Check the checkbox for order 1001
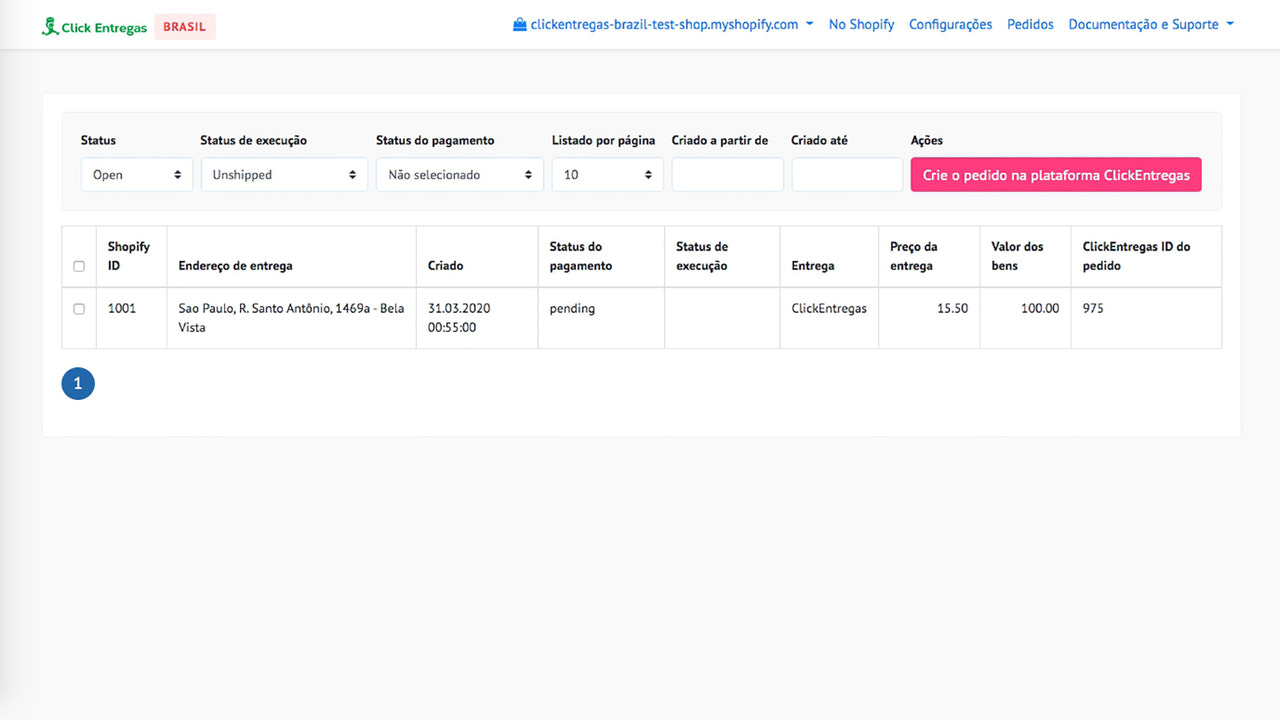This screenshot has width=1280, height=720. [x=79, y=309]
